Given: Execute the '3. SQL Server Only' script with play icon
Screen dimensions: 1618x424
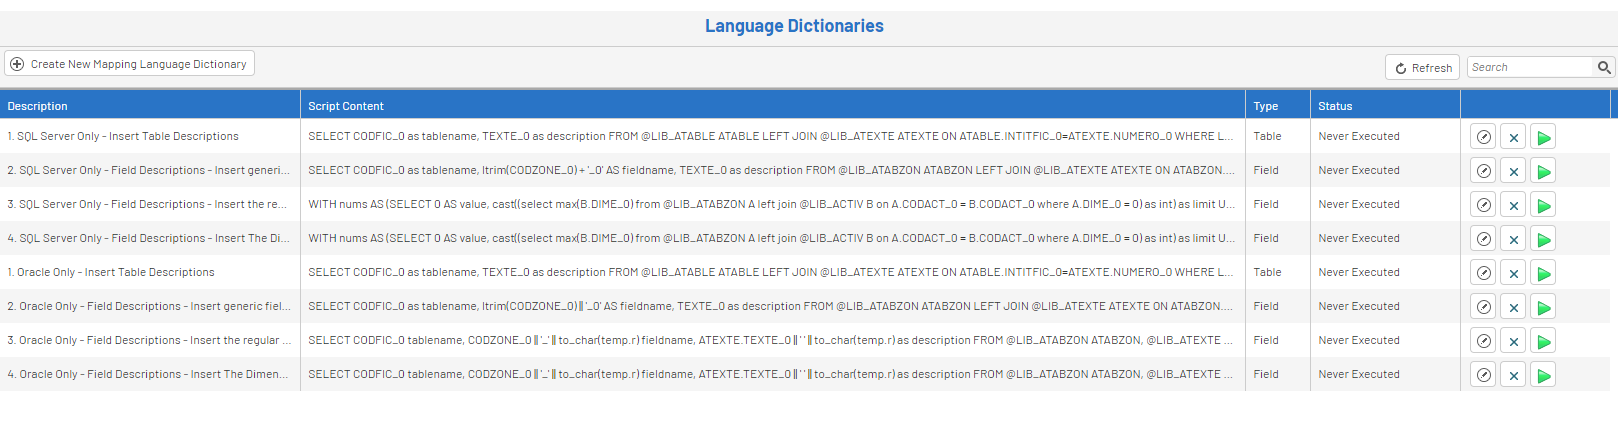Looking at the screenshot, I should tap(1543, 206).
